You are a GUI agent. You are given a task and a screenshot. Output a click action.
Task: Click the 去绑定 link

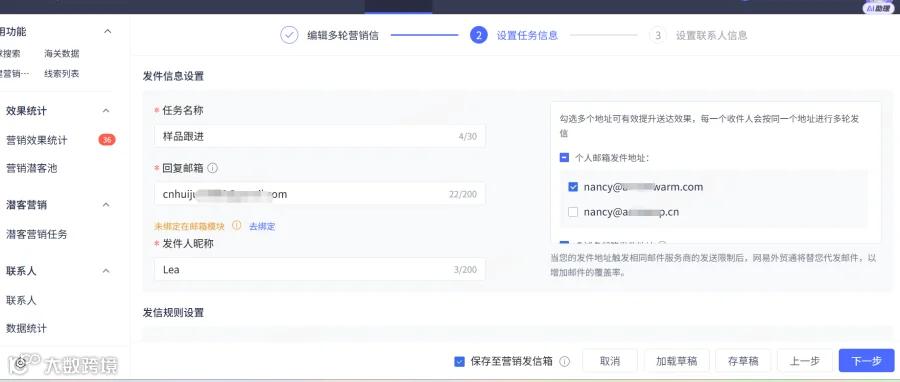pyautogui.click(x=262, y=226)
